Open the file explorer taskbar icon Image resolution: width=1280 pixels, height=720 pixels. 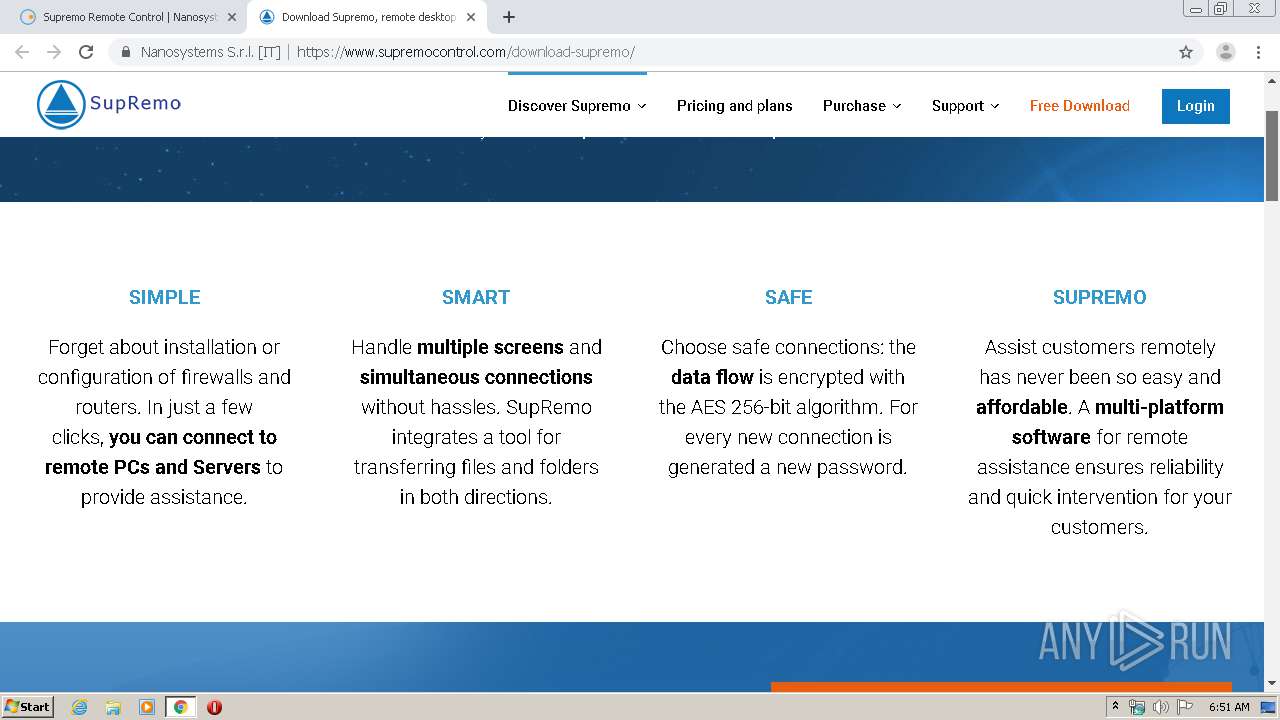[x=113, y=707]
